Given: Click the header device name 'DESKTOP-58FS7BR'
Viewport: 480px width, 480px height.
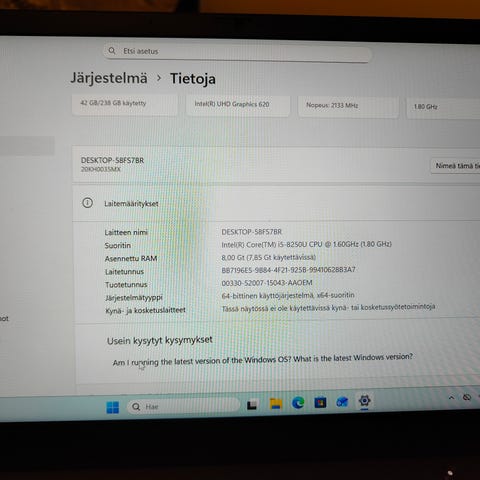Looking at the screenshot, I should pos(112,160).
